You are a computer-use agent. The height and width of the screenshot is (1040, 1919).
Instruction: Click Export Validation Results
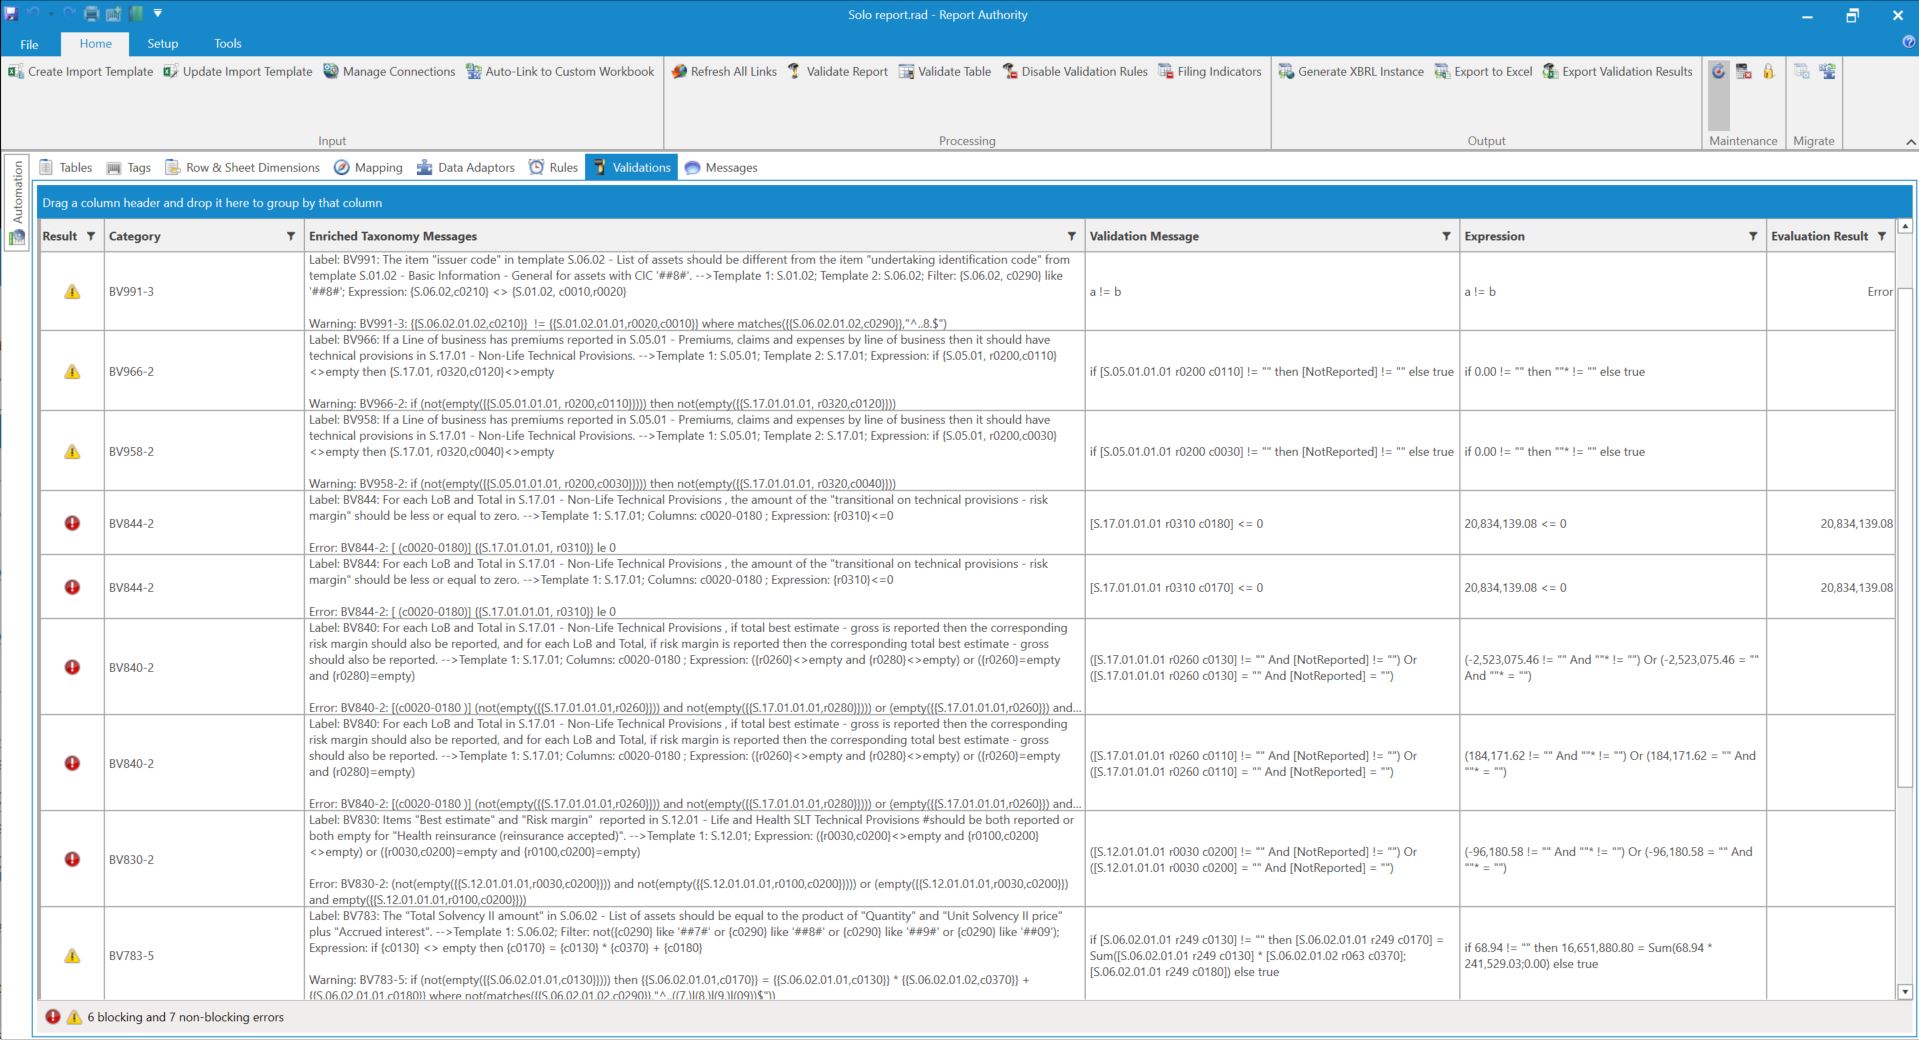click(x=1618, y=72)
